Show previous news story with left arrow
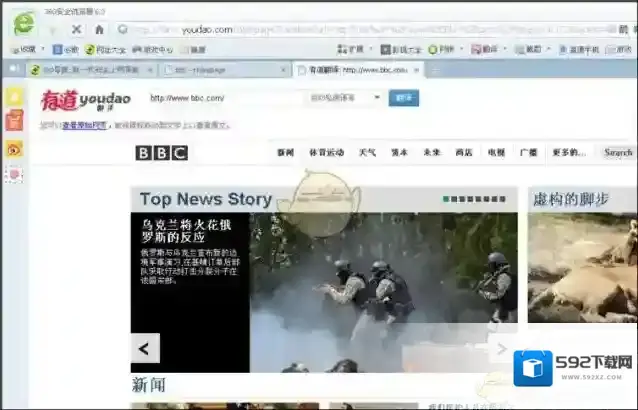The width and height of the screenshot is (638, 410). [145, 348]
